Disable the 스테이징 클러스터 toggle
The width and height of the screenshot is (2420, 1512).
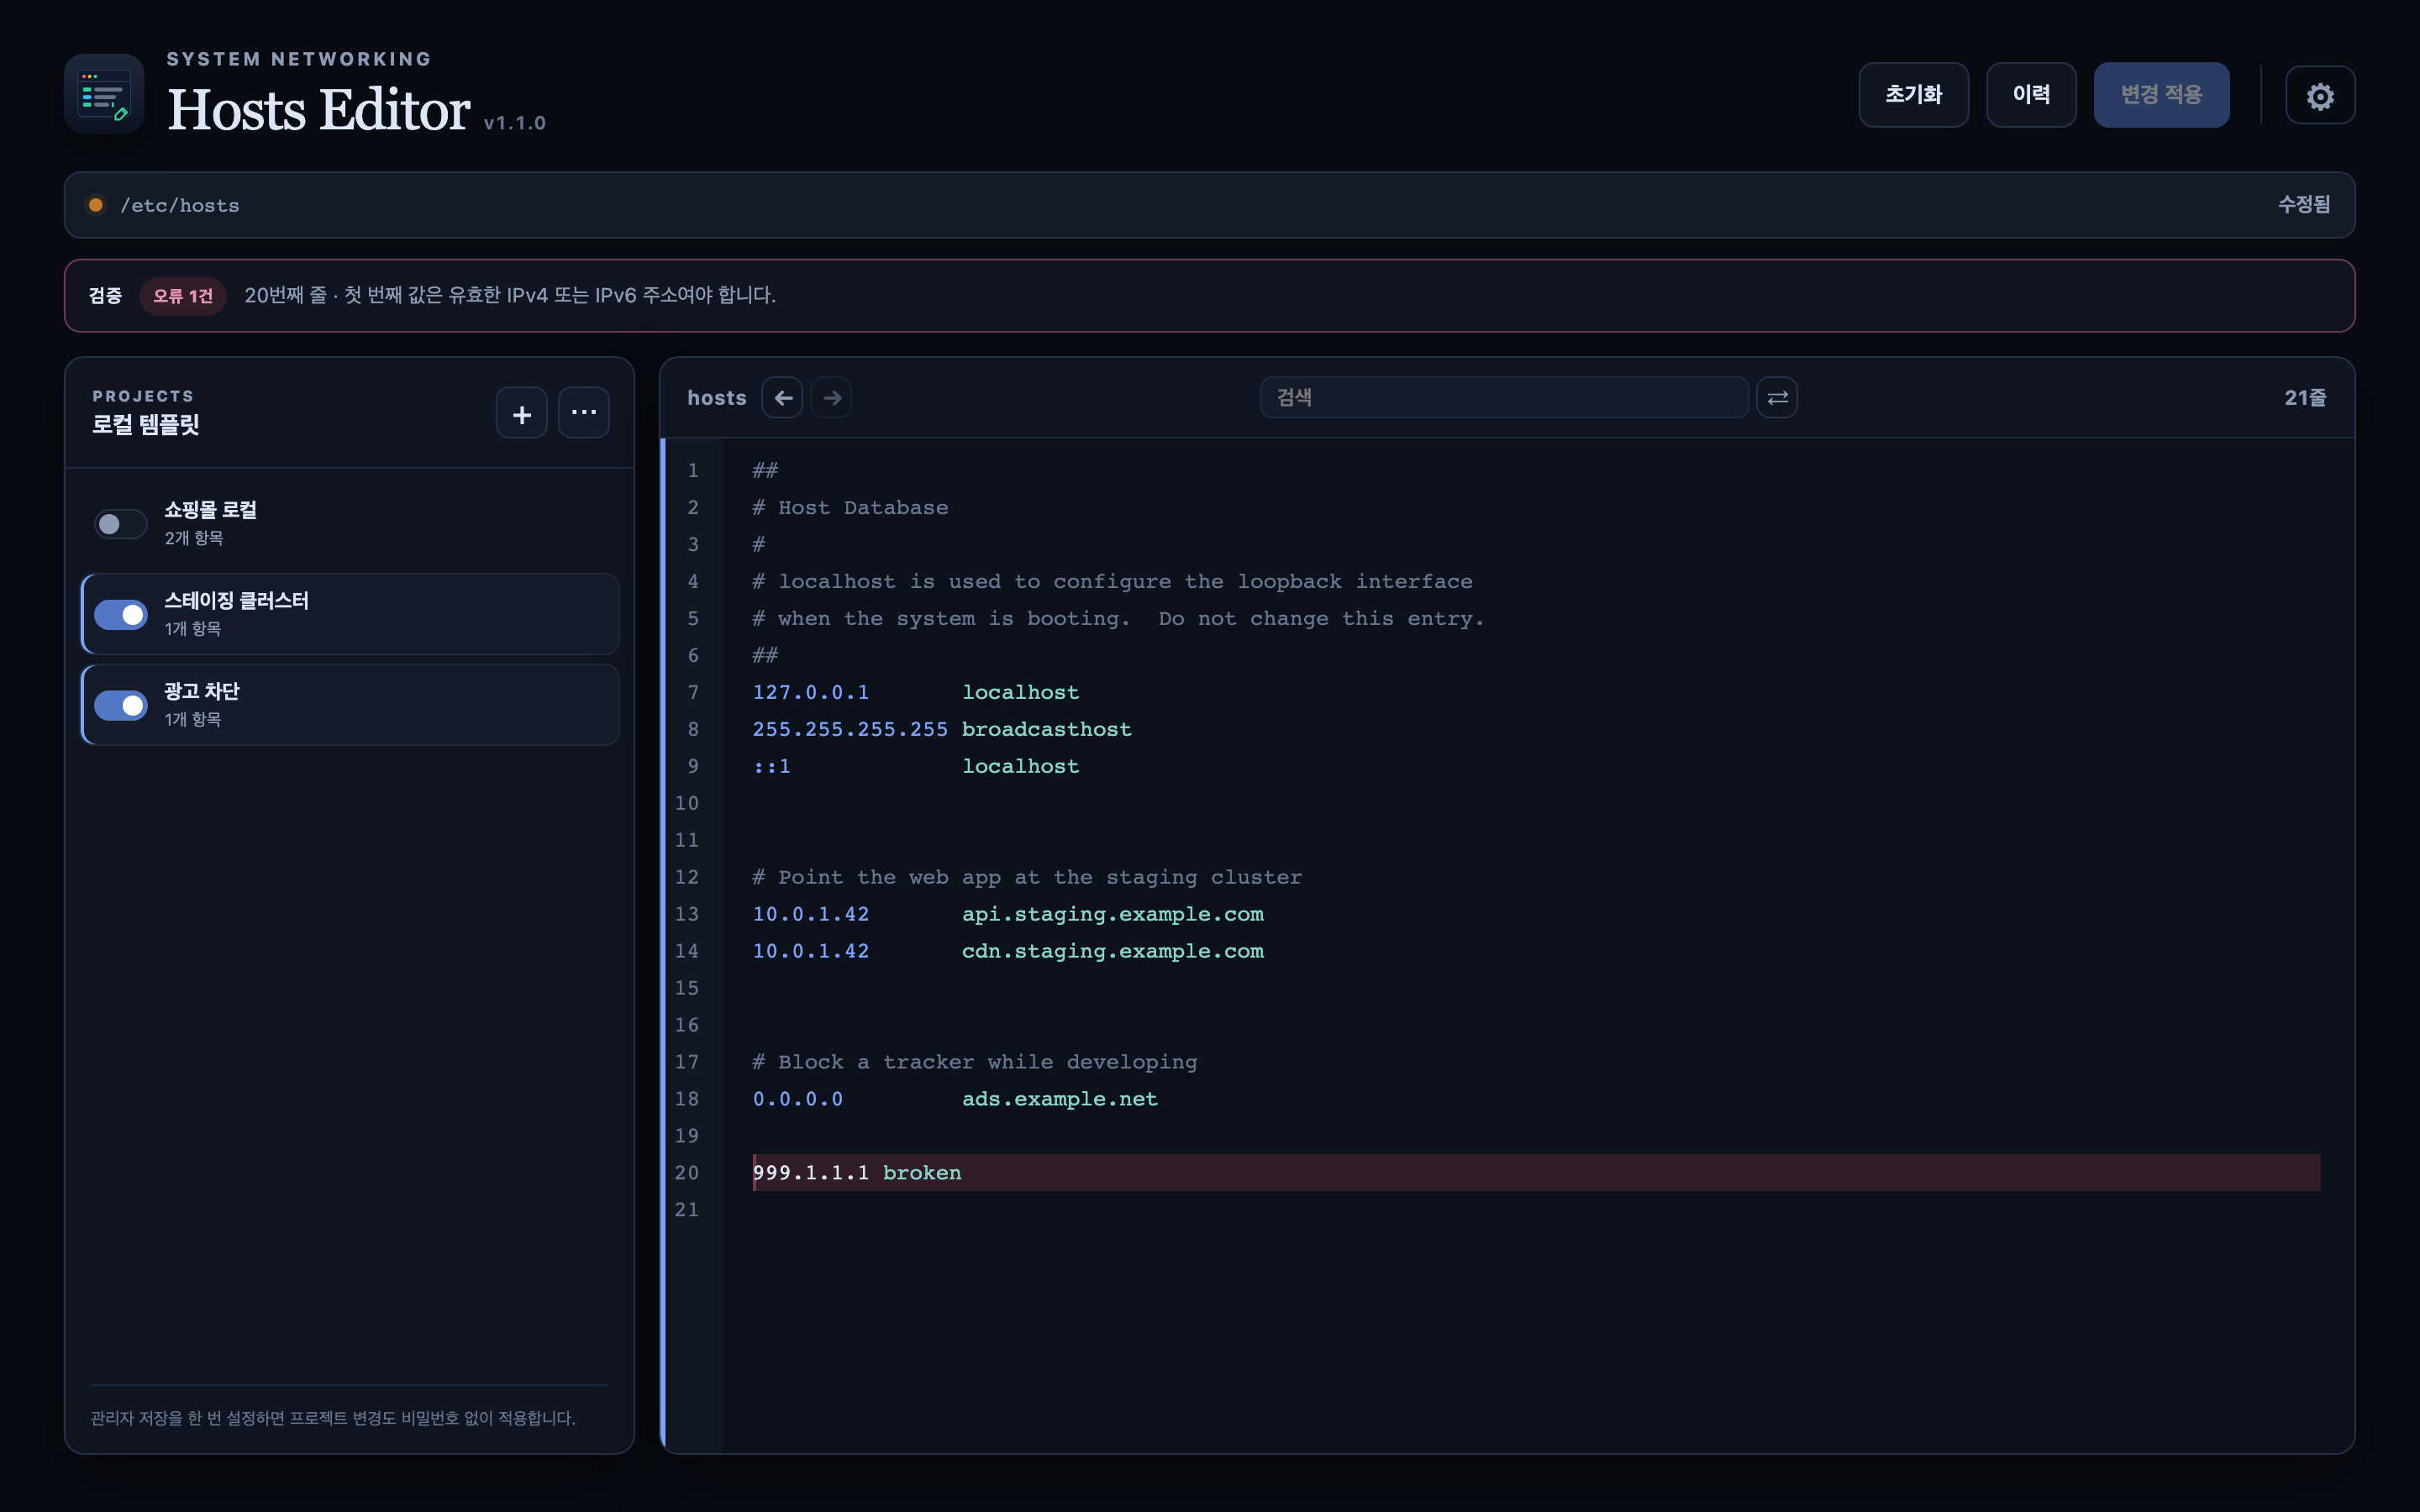coord(121,615)
